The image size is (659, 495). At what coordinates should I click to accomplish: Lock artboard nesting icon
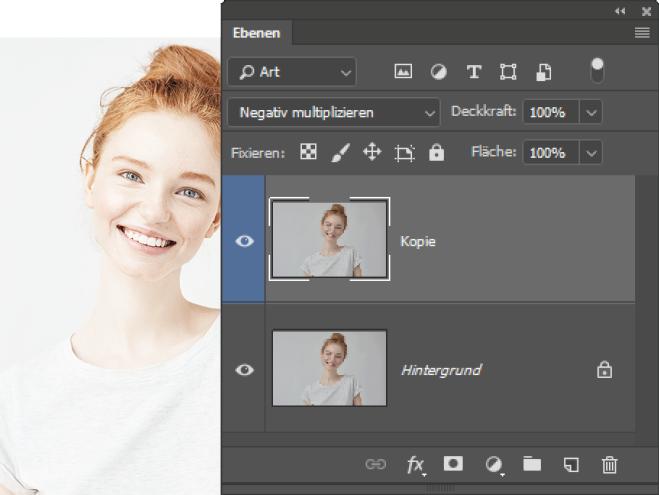tap(405, 153)
